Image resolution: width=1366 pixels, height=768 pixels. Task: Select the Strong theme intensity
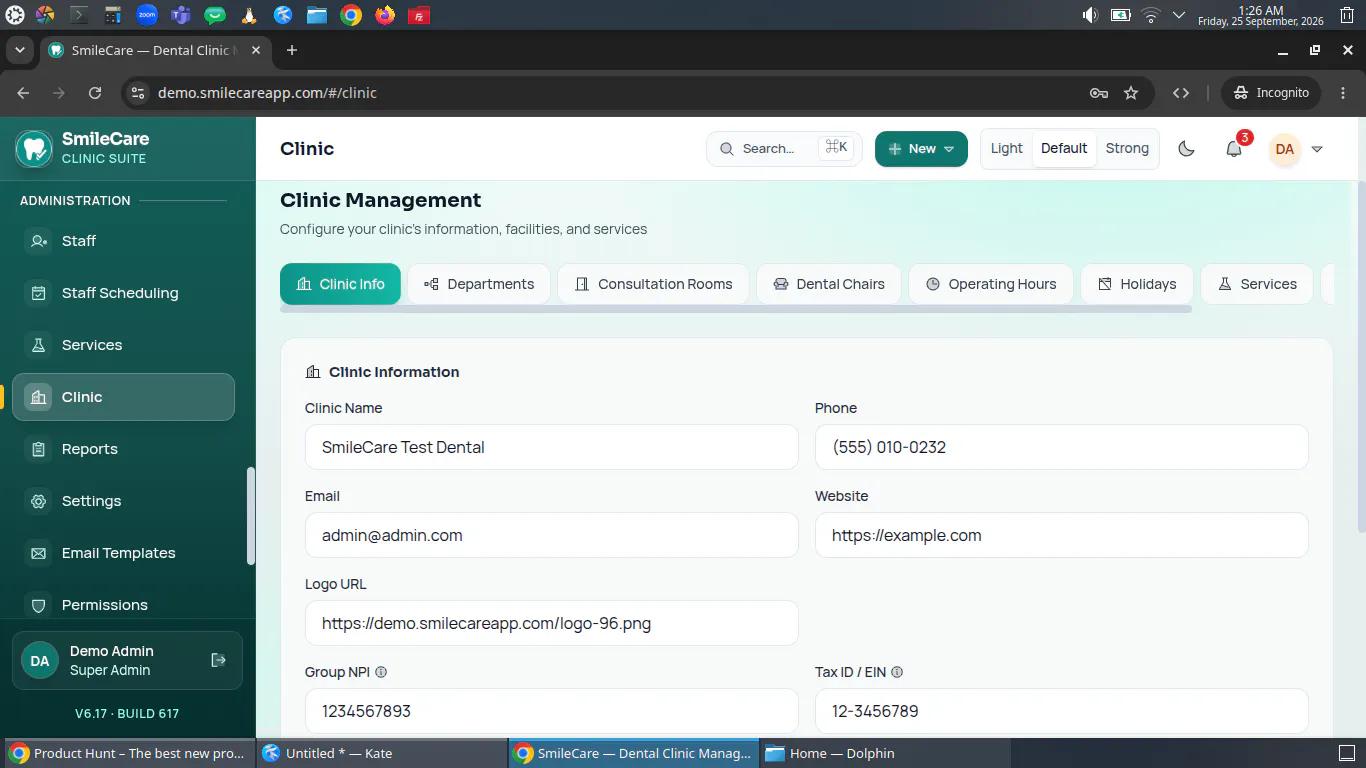pos(1127,149)
